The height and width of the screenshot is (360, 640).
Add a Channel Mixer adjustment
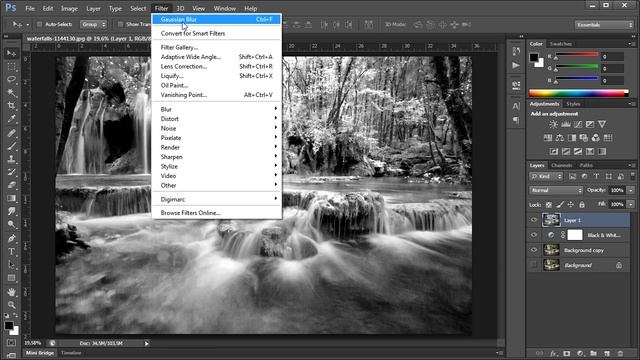click(596, 138)
